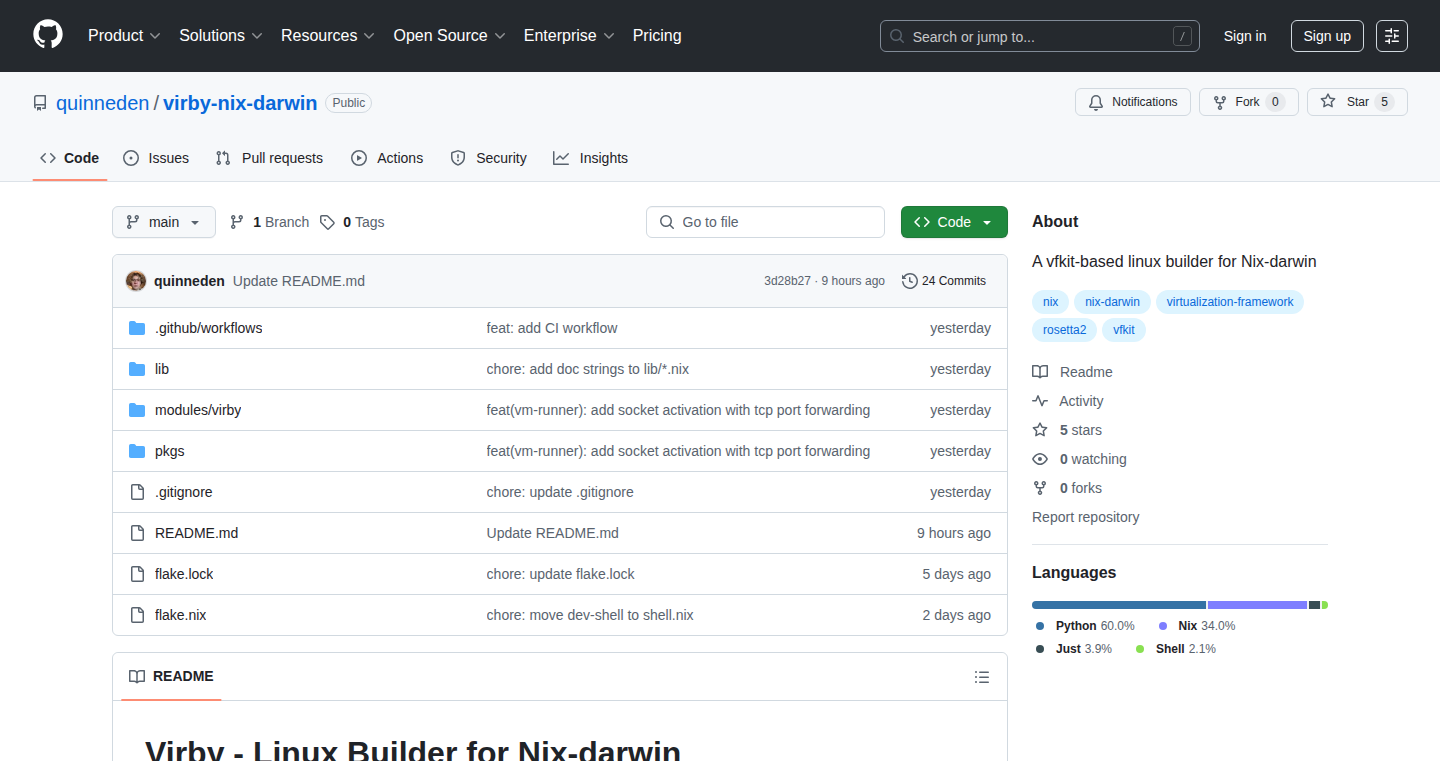1440x761 pixels.
Task: Expand the Resources menu
Action: tap(328, 35)
